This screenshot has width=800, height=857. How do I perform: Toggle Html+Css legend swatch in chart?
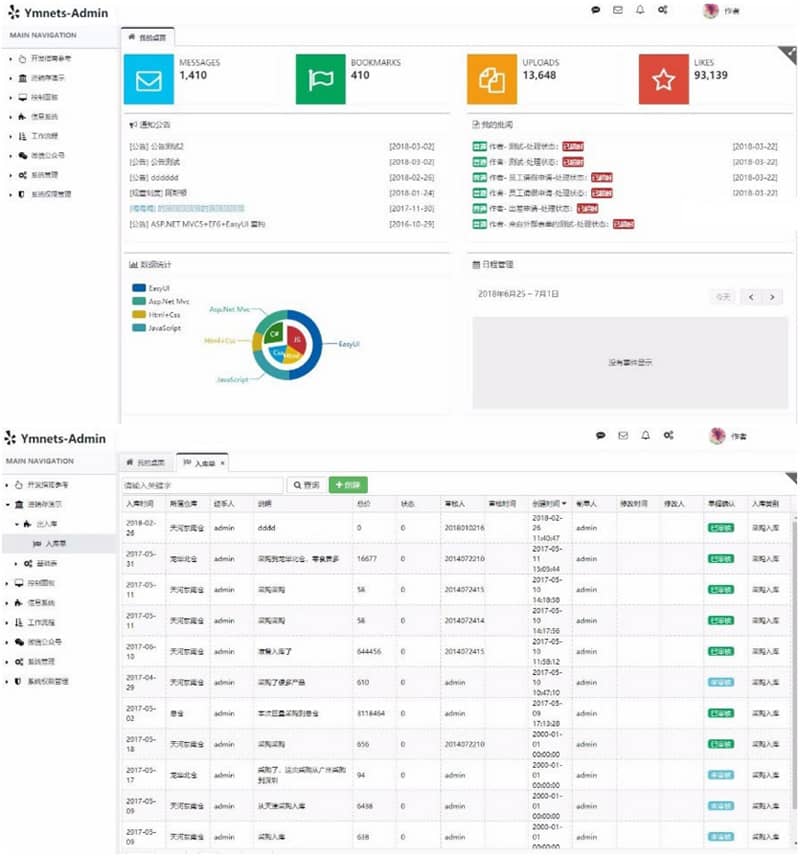(139, 315)
